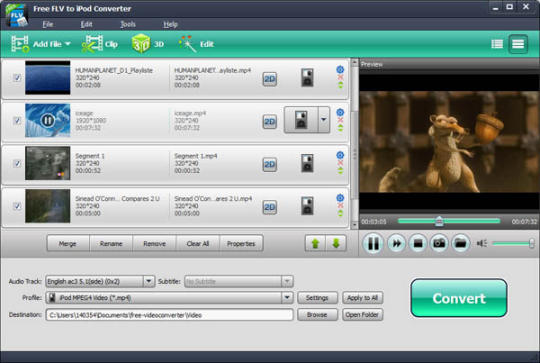Click the Destination path field
Screen dimensions: 540x363
[x=169, y=315]
